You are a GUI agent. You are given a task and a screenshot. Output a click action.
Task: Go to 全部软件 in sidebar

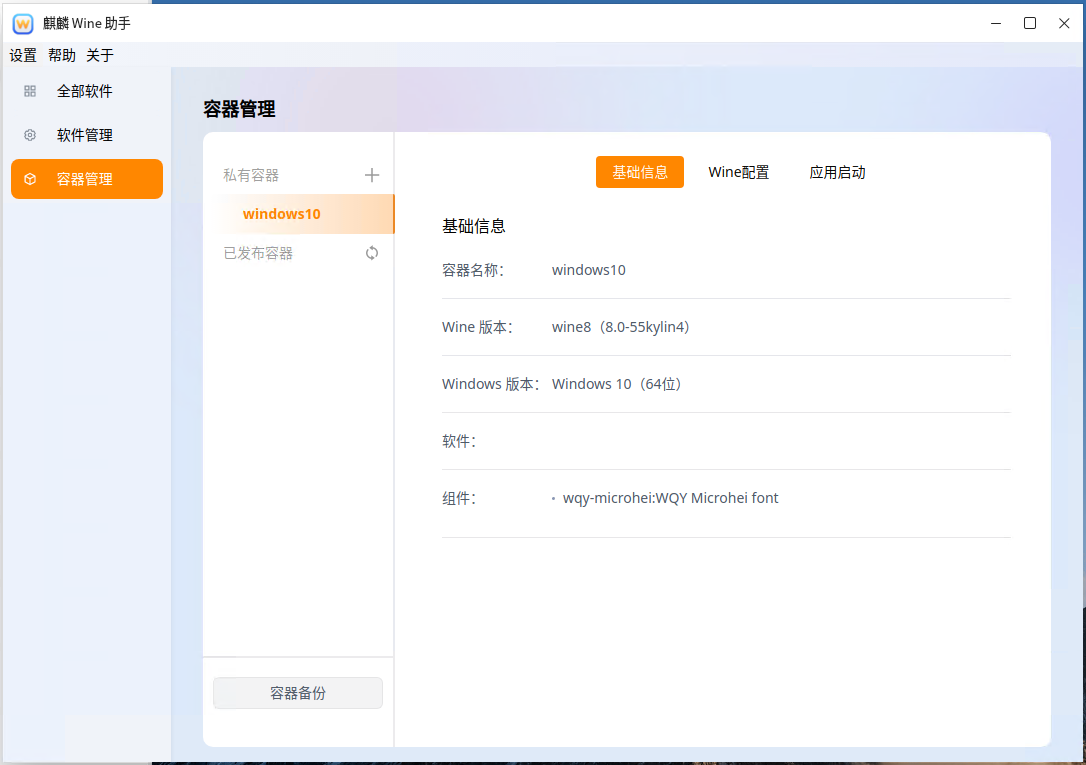(87, 91)
